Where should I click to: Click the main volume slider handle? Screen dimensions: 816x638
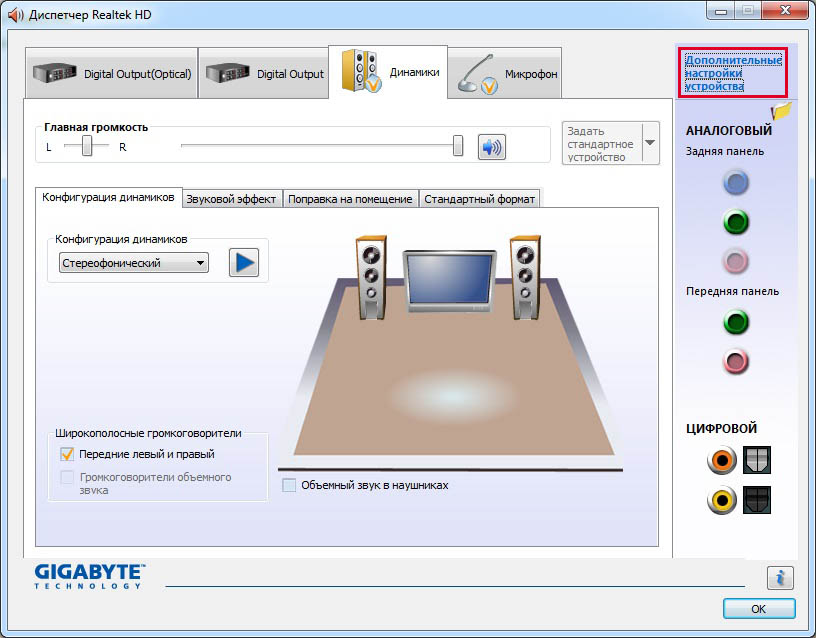(458, 146)
